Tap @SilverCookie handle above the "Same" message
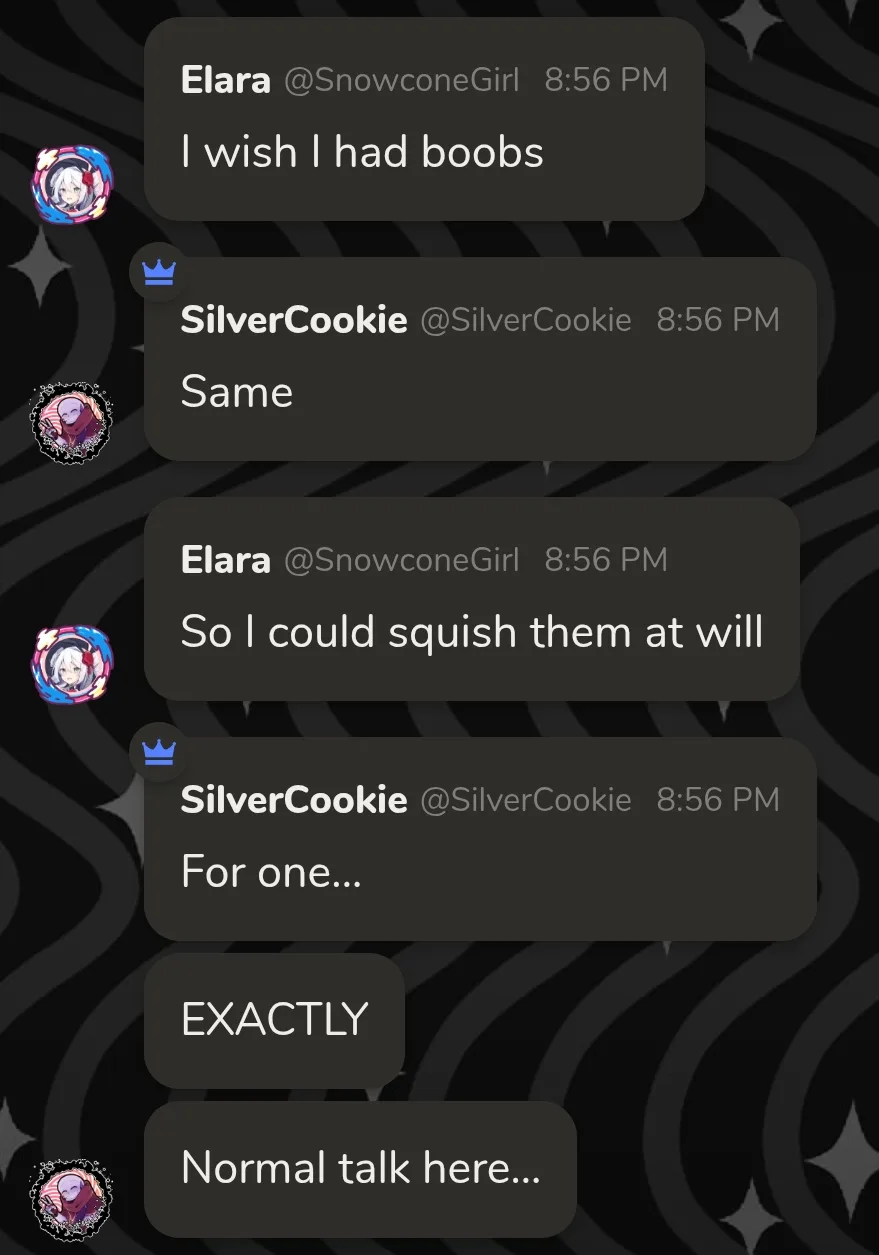Image resolution: width=879 pixels, height=1255 pixels. click(x=526, y=320)
